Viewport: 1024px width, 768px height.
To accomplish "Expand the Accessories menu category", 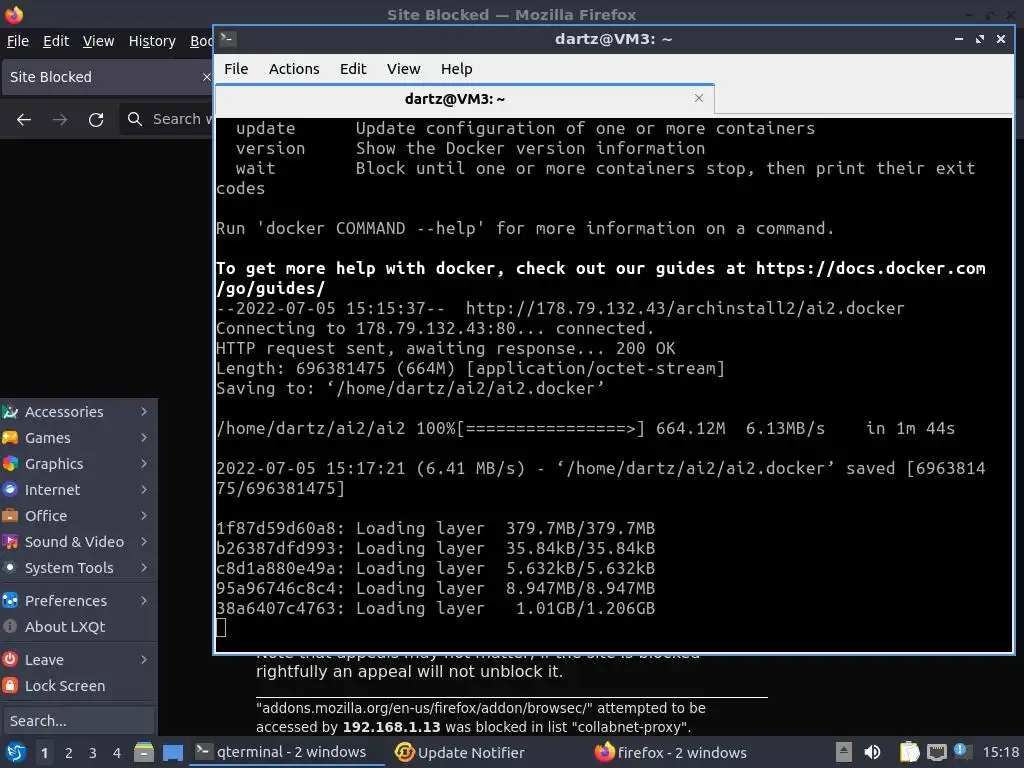I will (78, 411).
